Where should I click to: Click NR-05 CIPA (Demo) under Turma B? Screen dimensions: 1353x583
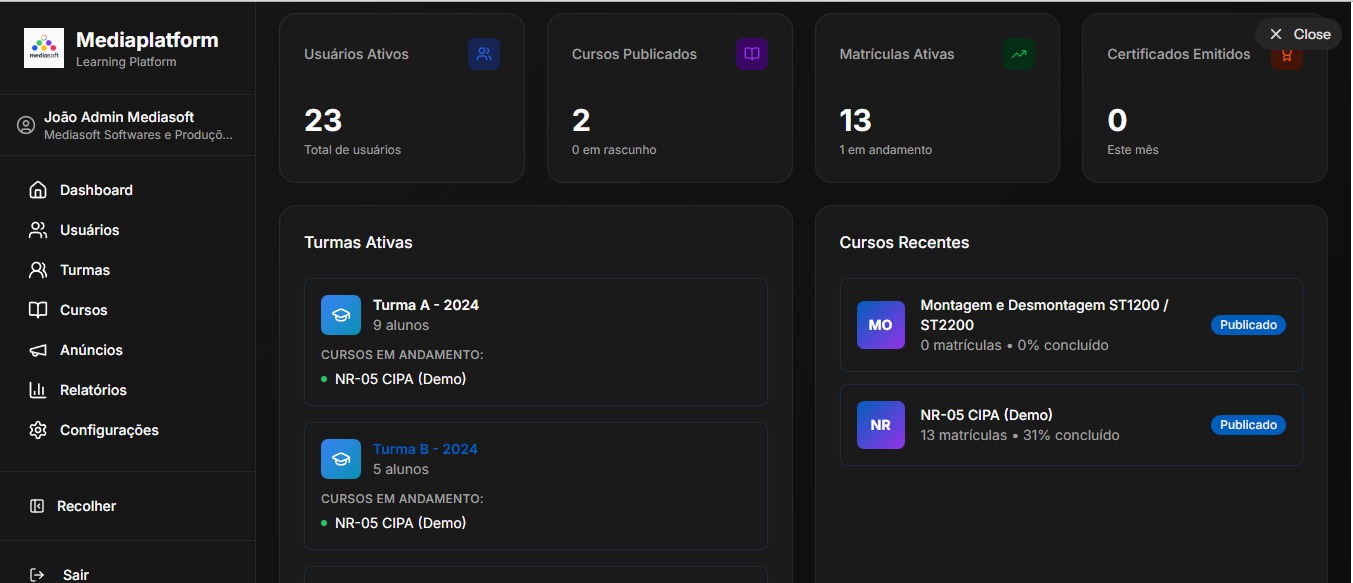pyautogui.click(x=400, y=523)
